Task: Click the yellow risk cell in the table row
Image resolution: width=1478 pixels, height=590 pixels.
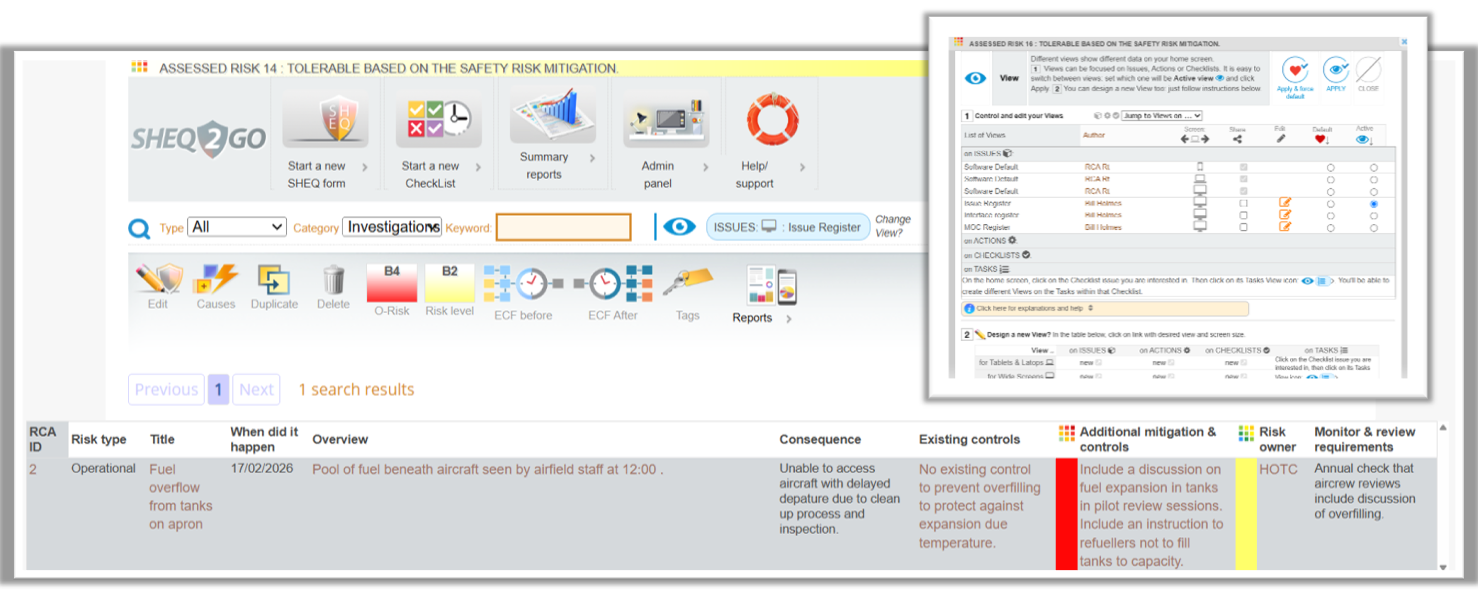Action: 1245,514
